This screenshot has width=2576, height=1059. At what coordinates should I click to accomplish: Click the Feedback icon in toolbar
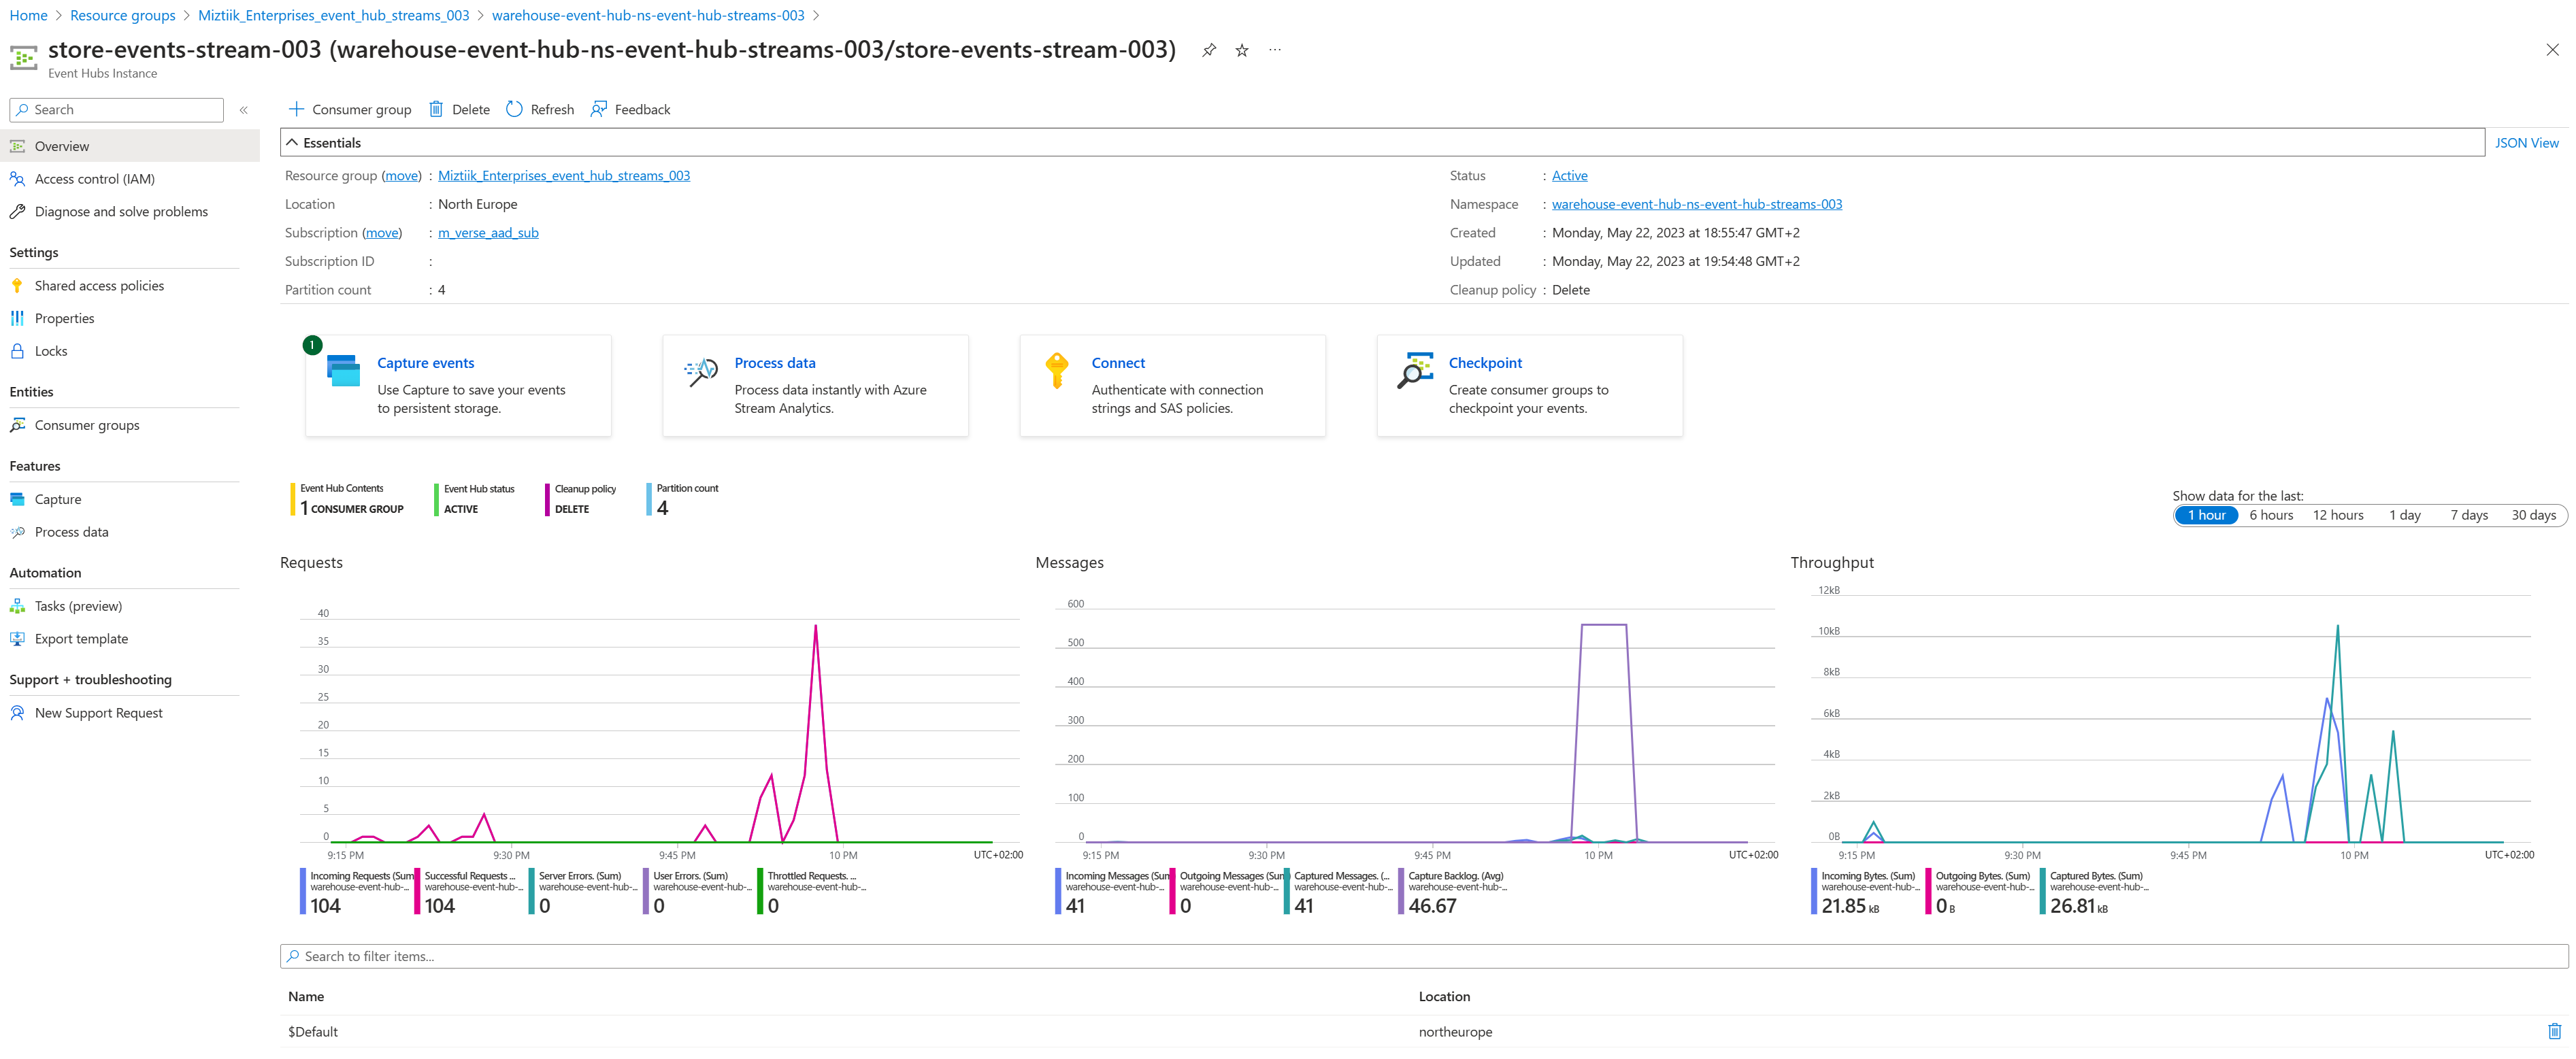(x=598, y=109)
